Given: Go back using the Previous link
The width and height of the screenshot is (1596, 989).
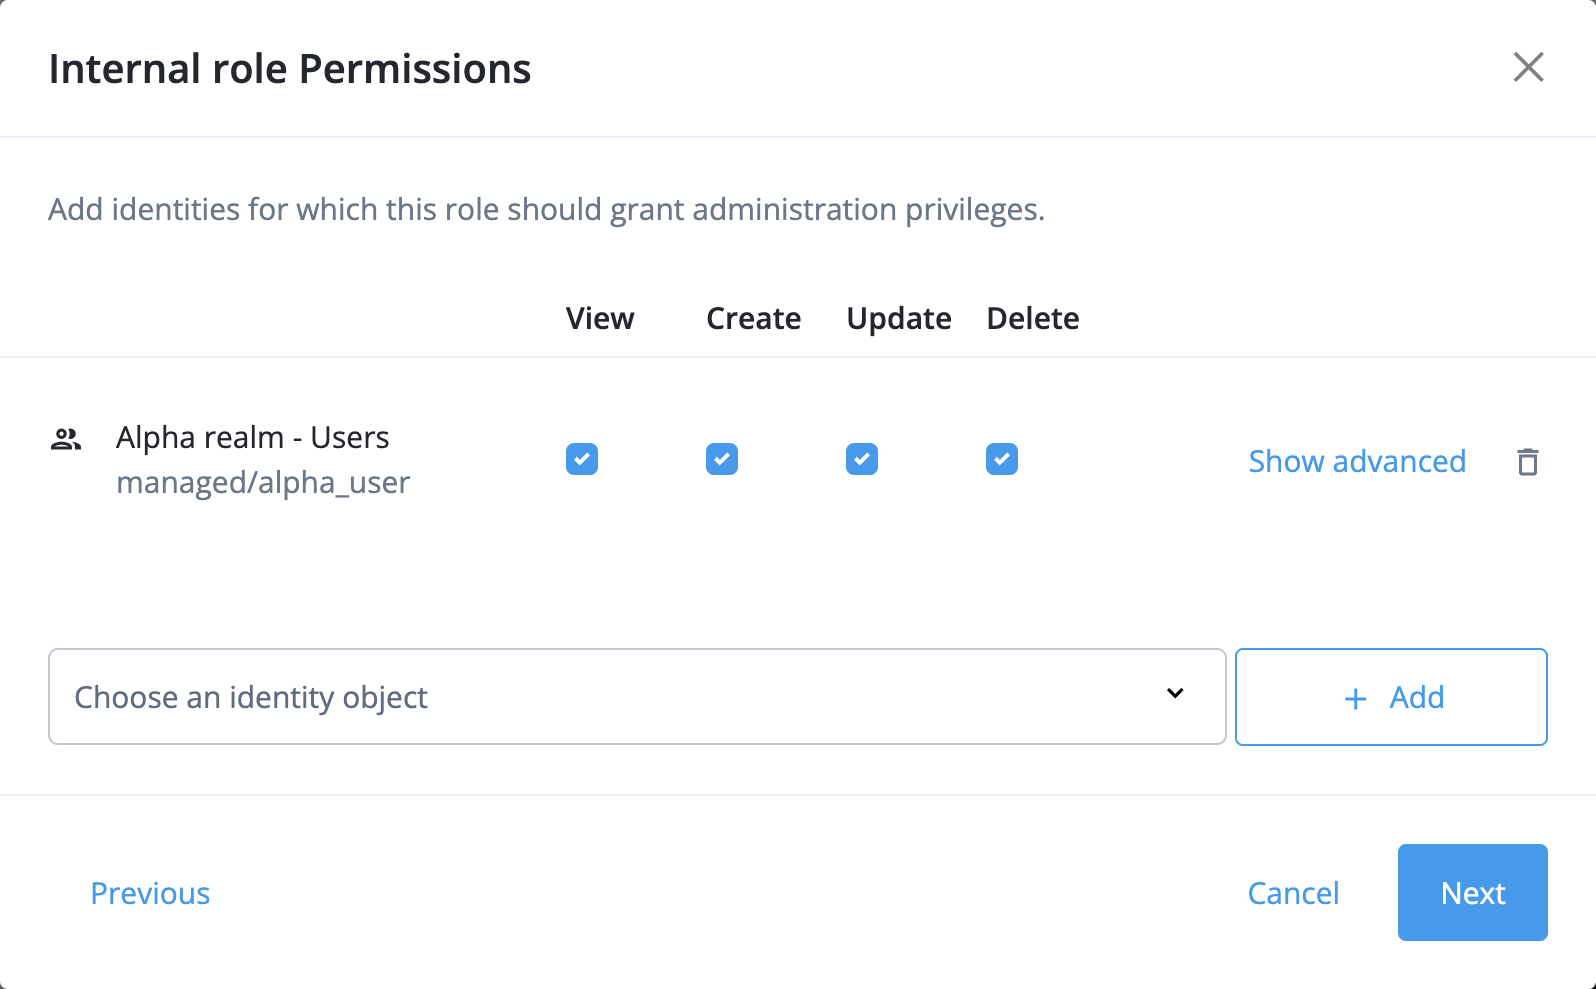Looking at the screenshot, I should tap(150, 892).
